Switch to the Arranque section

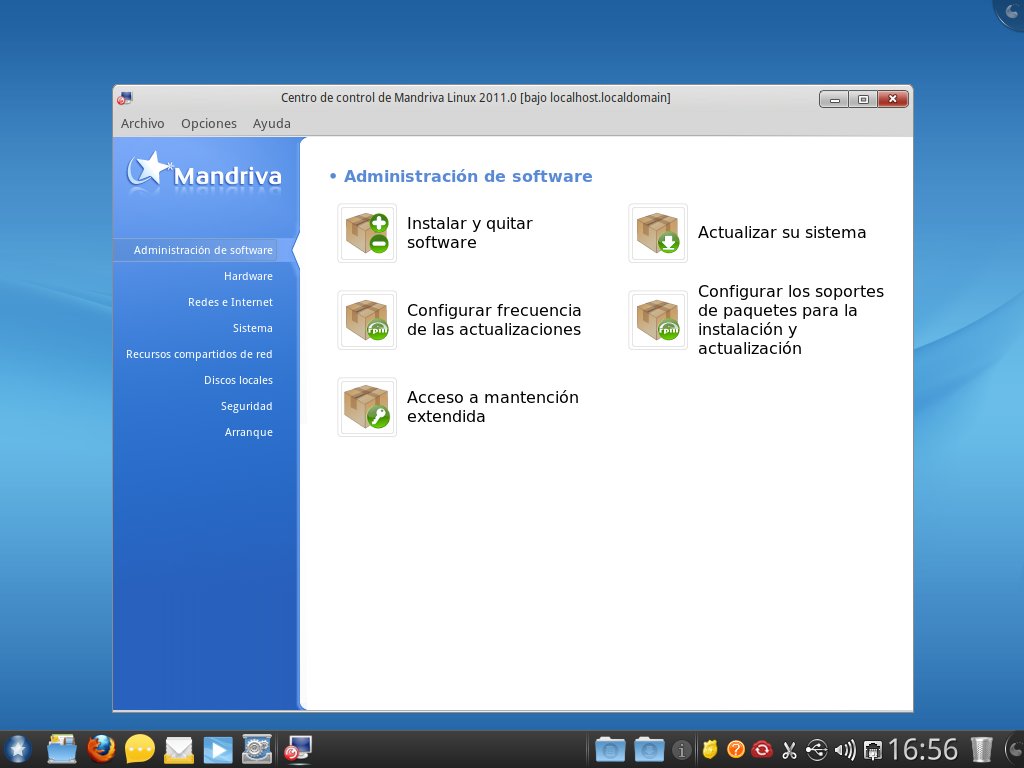click(x=248, y=432)
